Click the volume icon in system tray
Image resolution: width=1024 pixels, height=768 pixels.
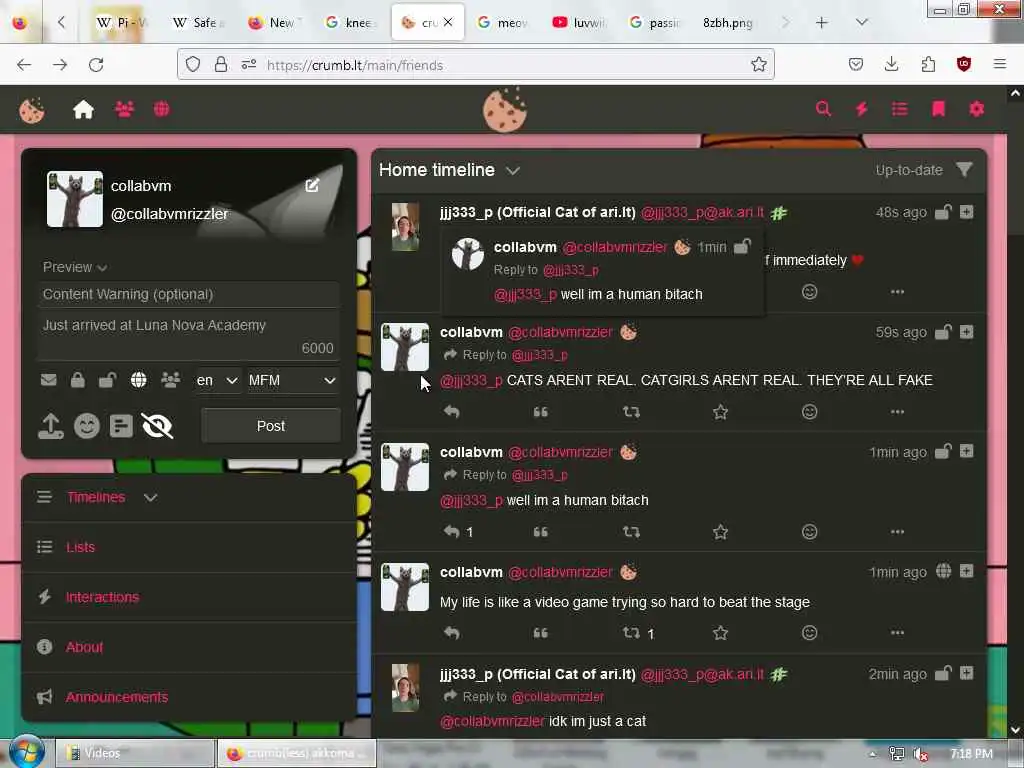point(920,754)
